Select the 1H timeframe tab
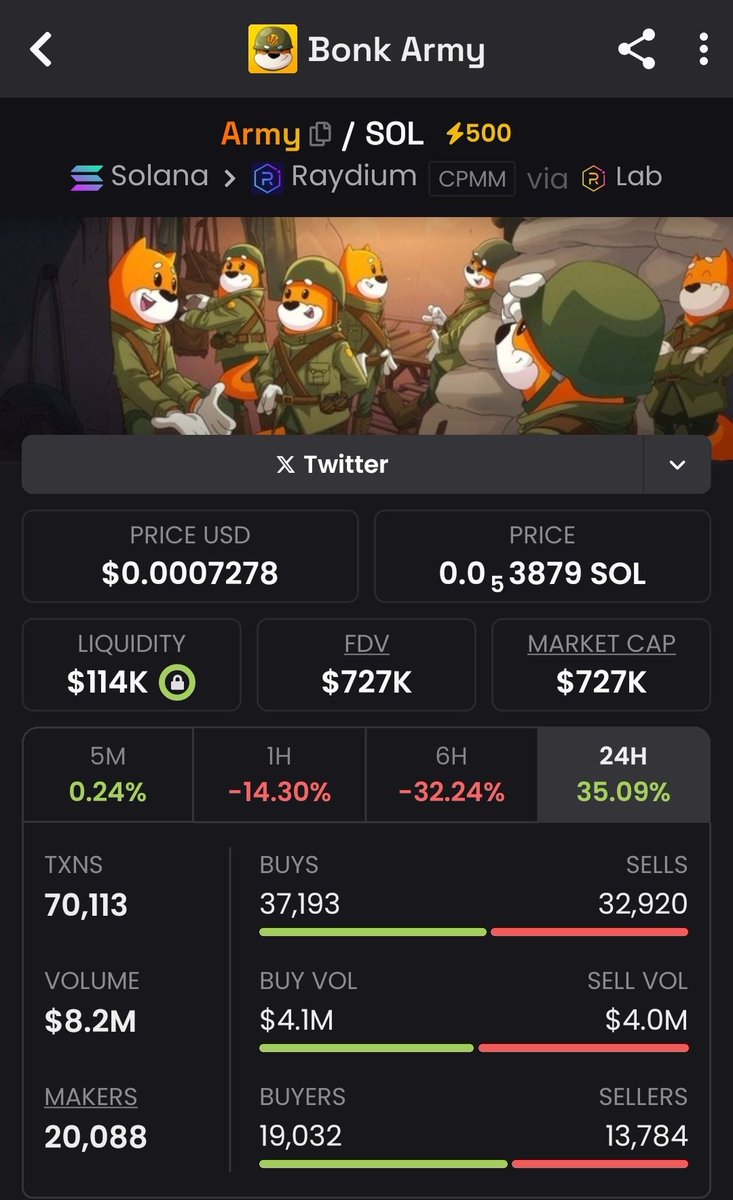Image resolution: width=733 pixels, height=1200 pixels. point(279,774)
